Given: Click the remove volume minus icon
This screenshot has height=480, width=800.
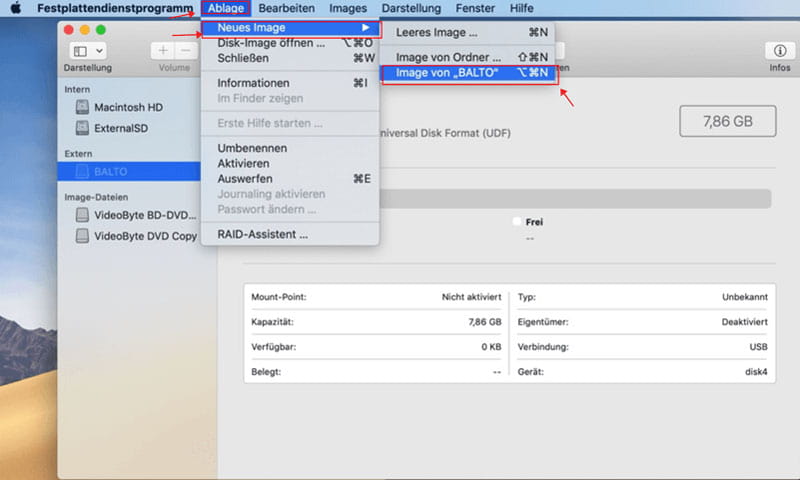Looking at the screenshot, I should (185, 50).
